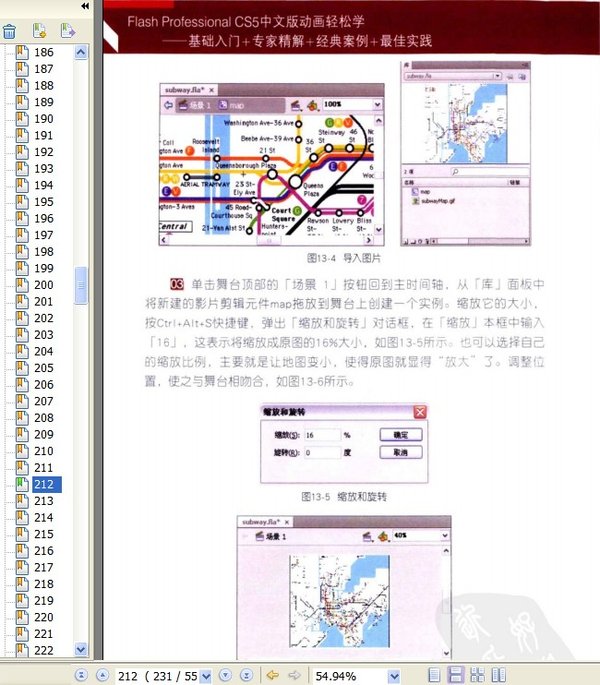Screen dimensions: 600x685
Task: Select bookmark 189
Action: (x=44, y=102)
